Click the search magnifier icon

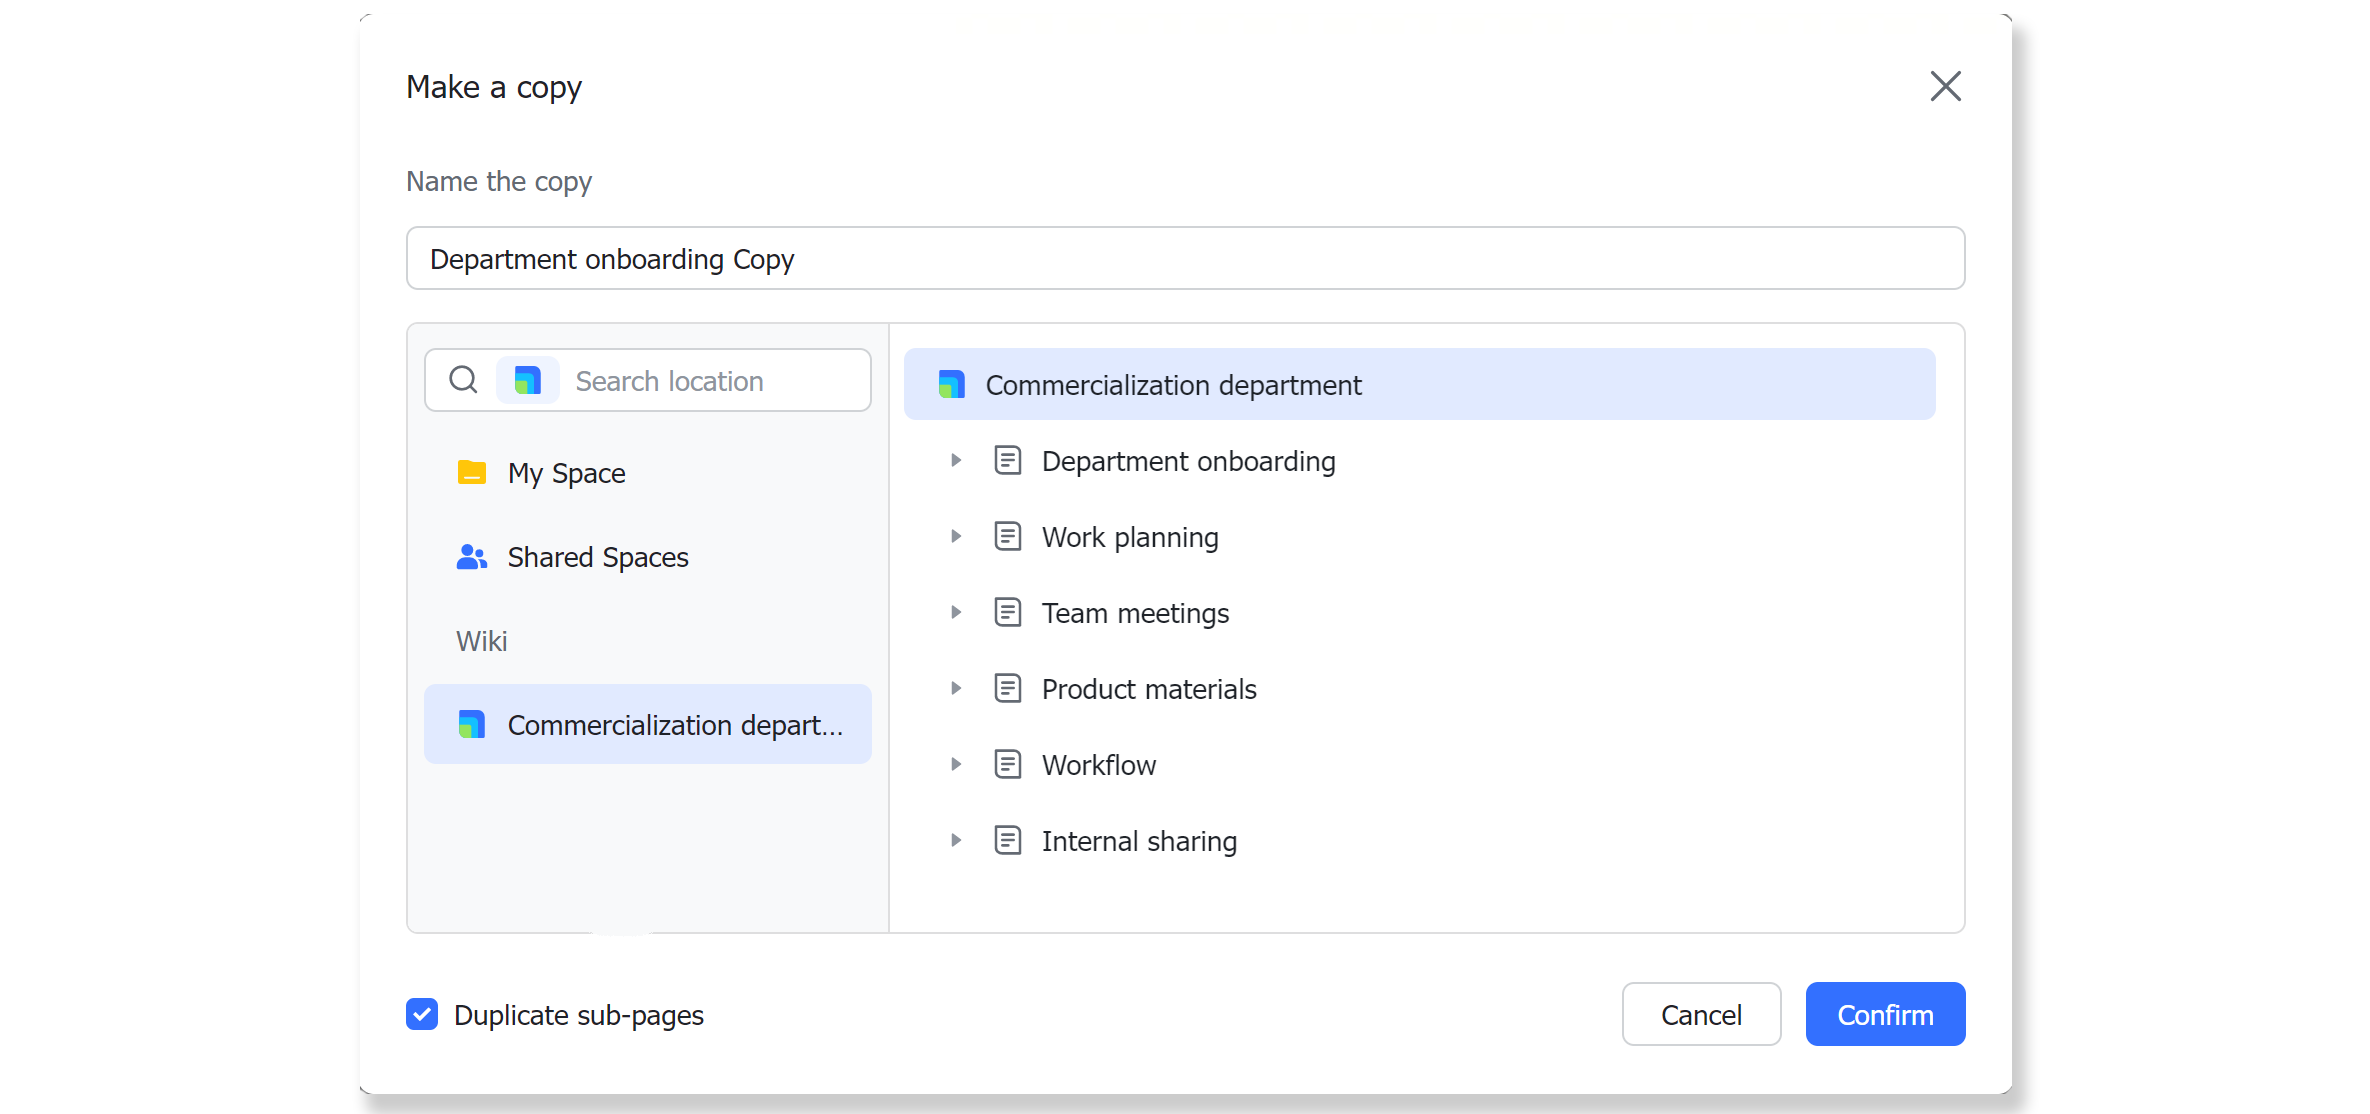(x=463, y=380)
